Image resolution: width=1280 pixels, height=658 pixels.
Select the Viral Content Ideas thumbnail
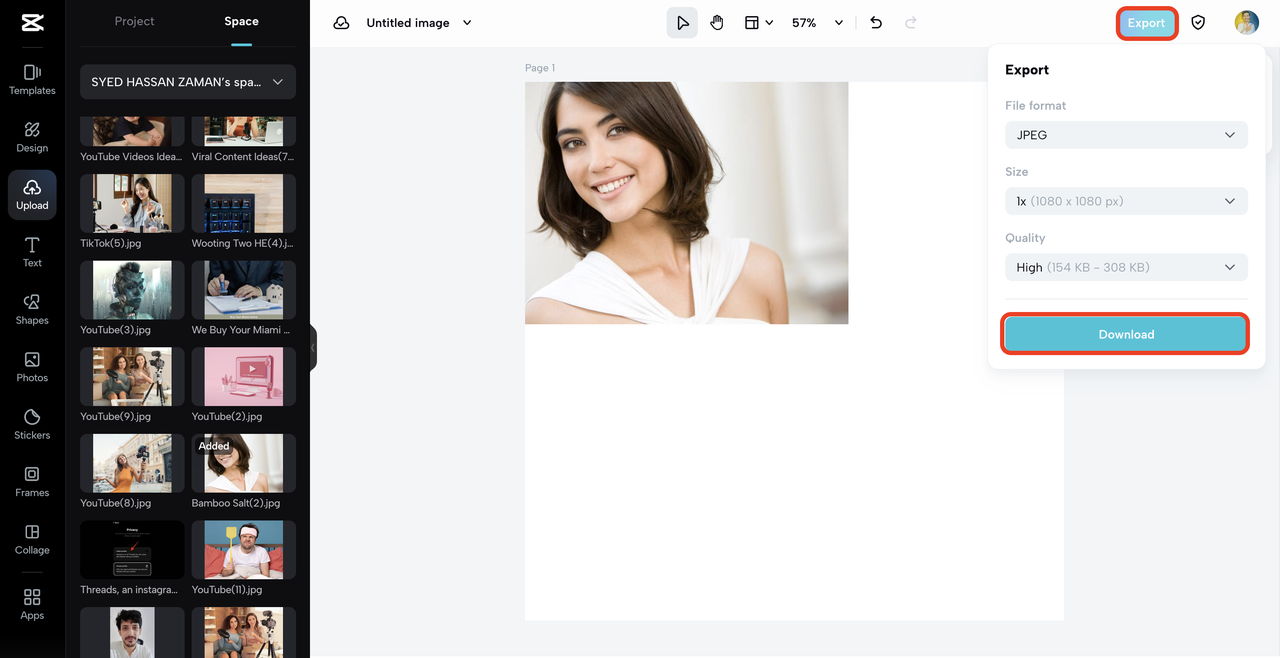[244, 131]
